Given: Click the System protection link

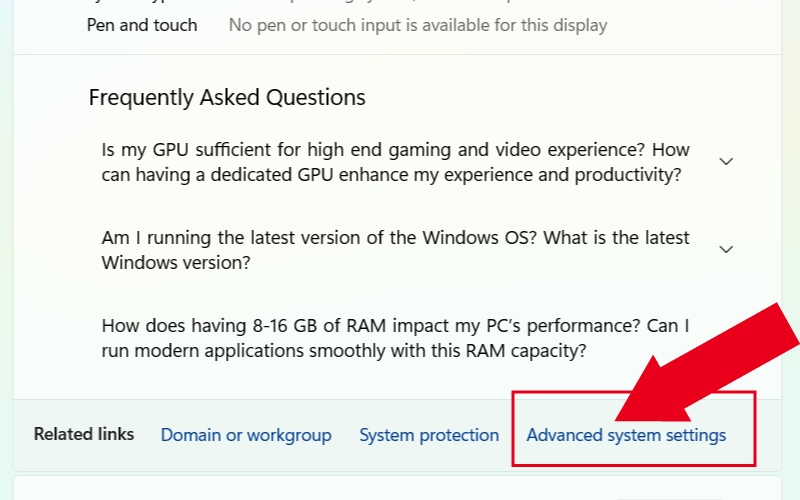Looking at the screenshot, I should coord(429,435).
